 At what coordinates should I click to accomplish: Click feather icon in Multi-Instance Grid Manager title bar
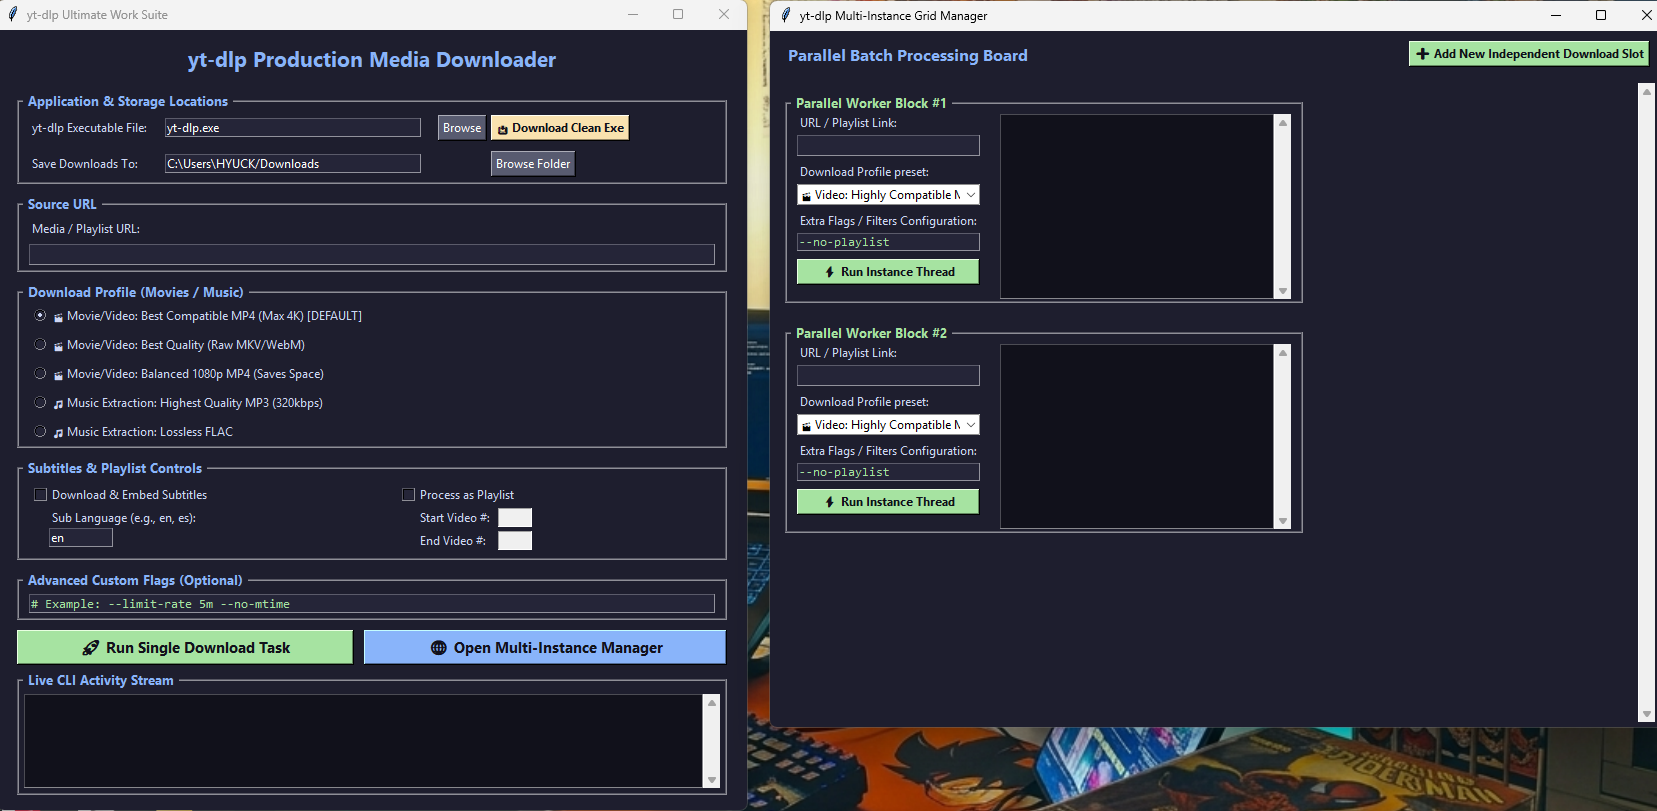click(x=786, y=15)
